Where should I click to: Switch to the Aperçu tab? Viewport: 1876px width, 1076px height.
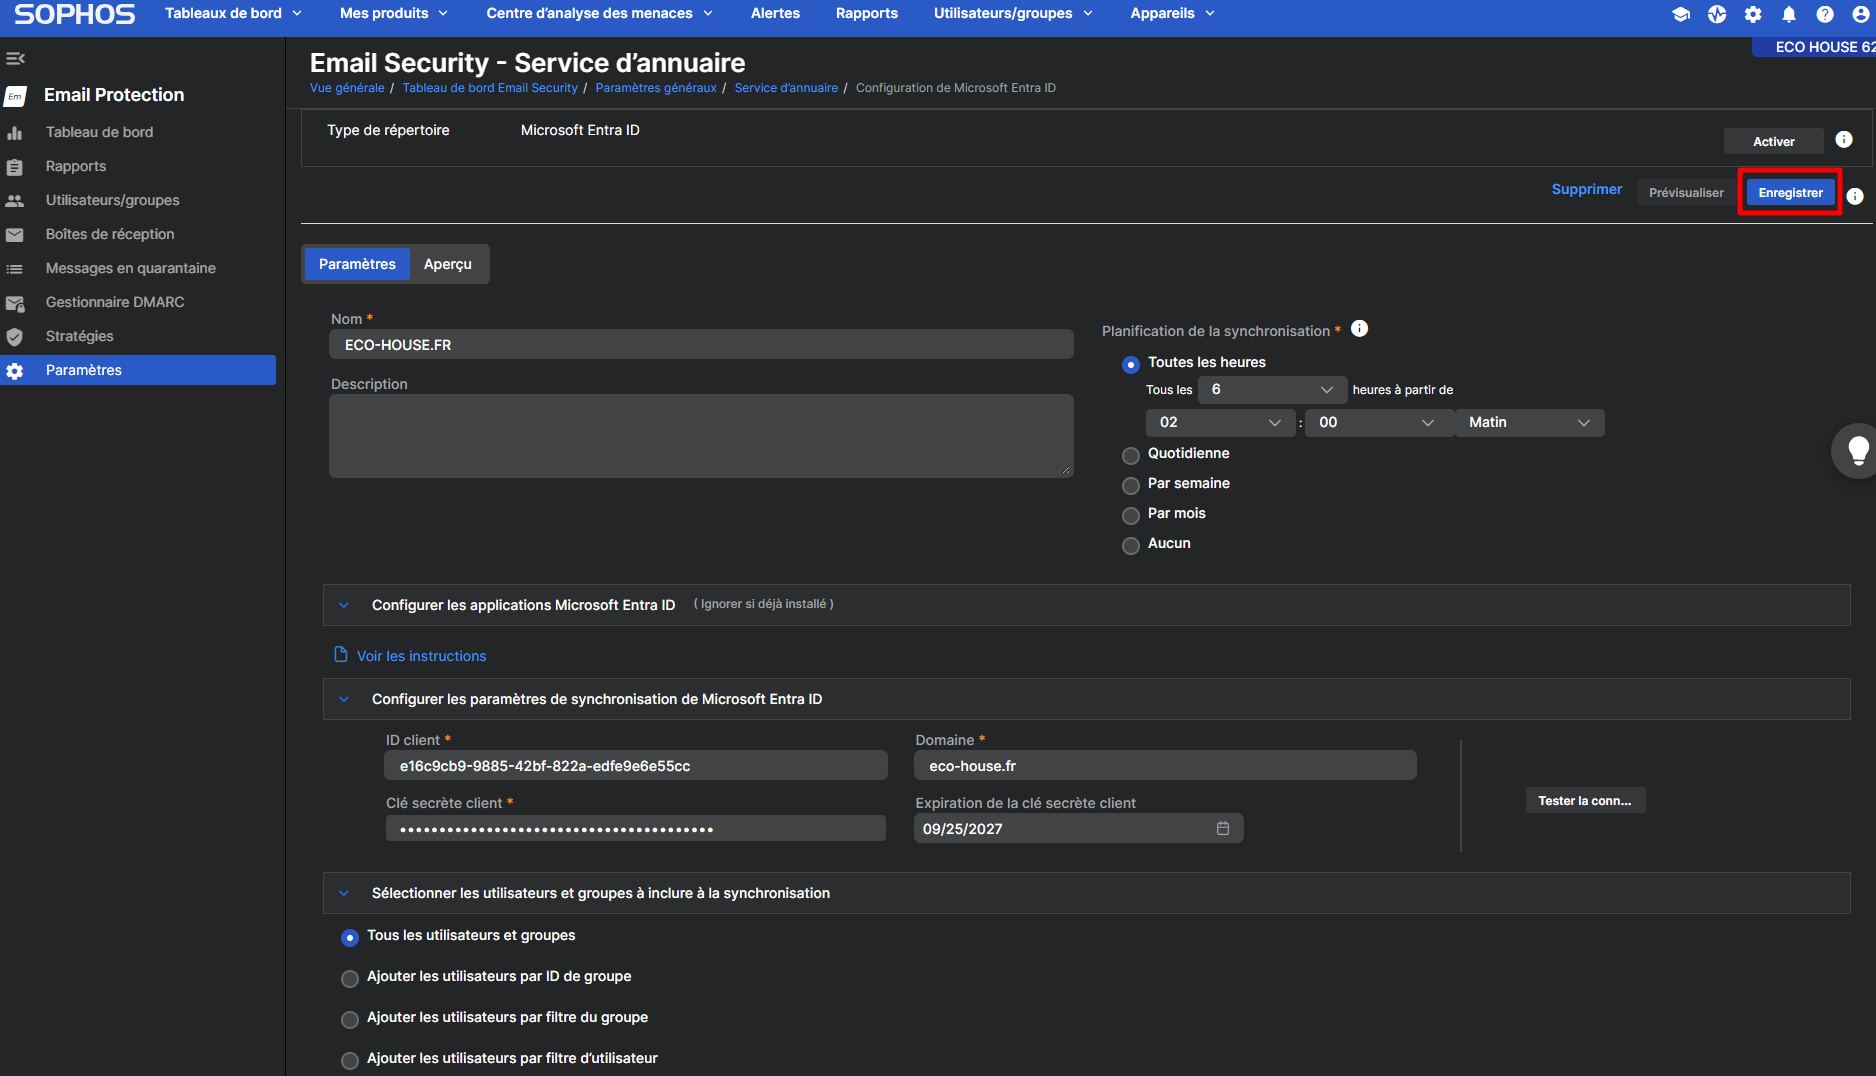tap(447, 264)
